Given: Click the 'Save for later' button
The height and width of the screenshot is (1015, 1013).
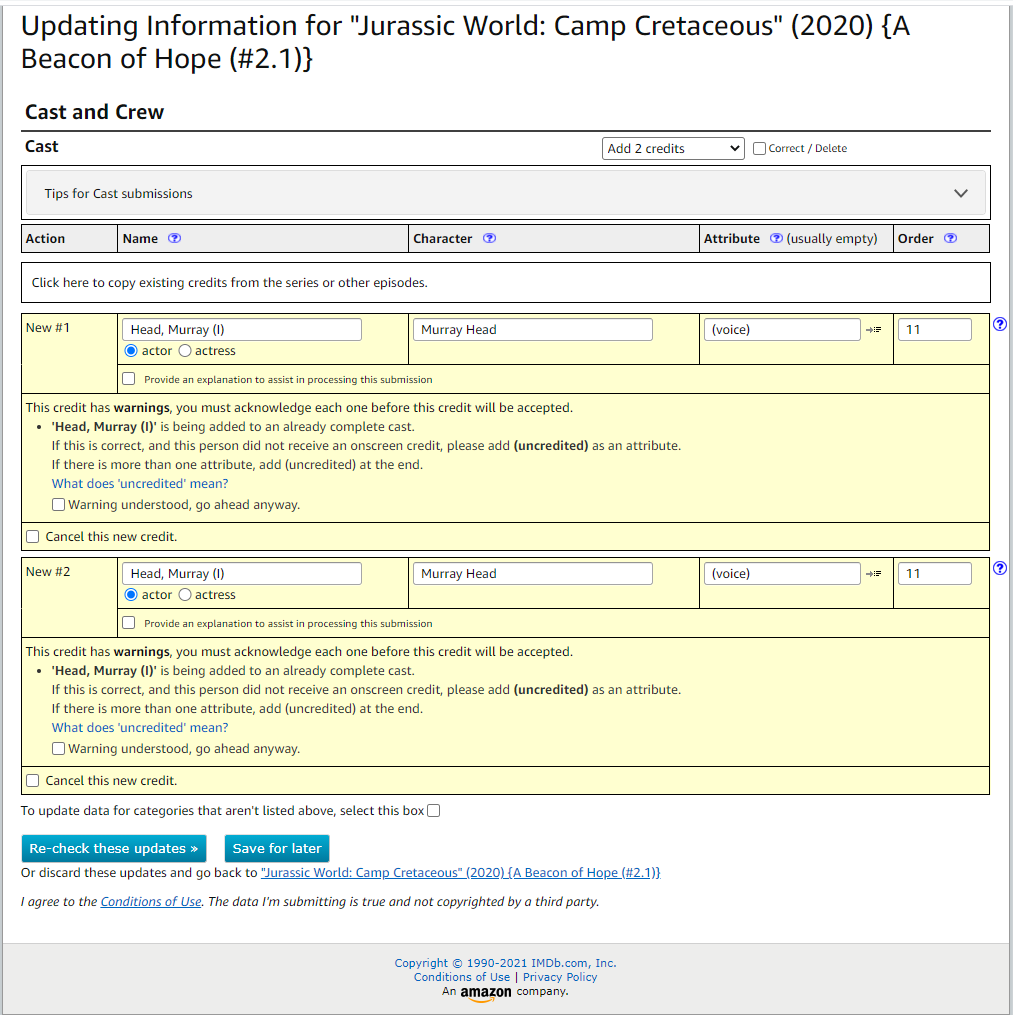Looking at the screenshot, I should click(277, 849).
